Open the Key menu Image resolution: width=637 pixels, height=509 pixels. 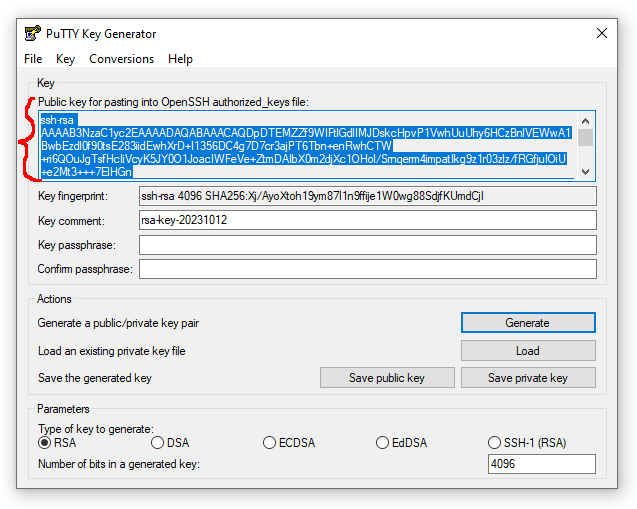coord(65,59)
